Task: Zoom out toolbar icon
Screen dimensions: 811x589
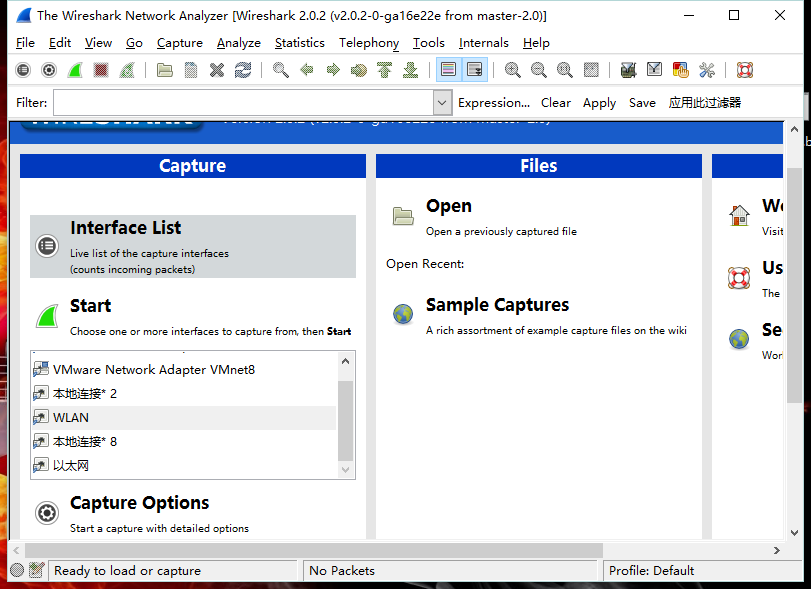Action: (x=538, y=70)
